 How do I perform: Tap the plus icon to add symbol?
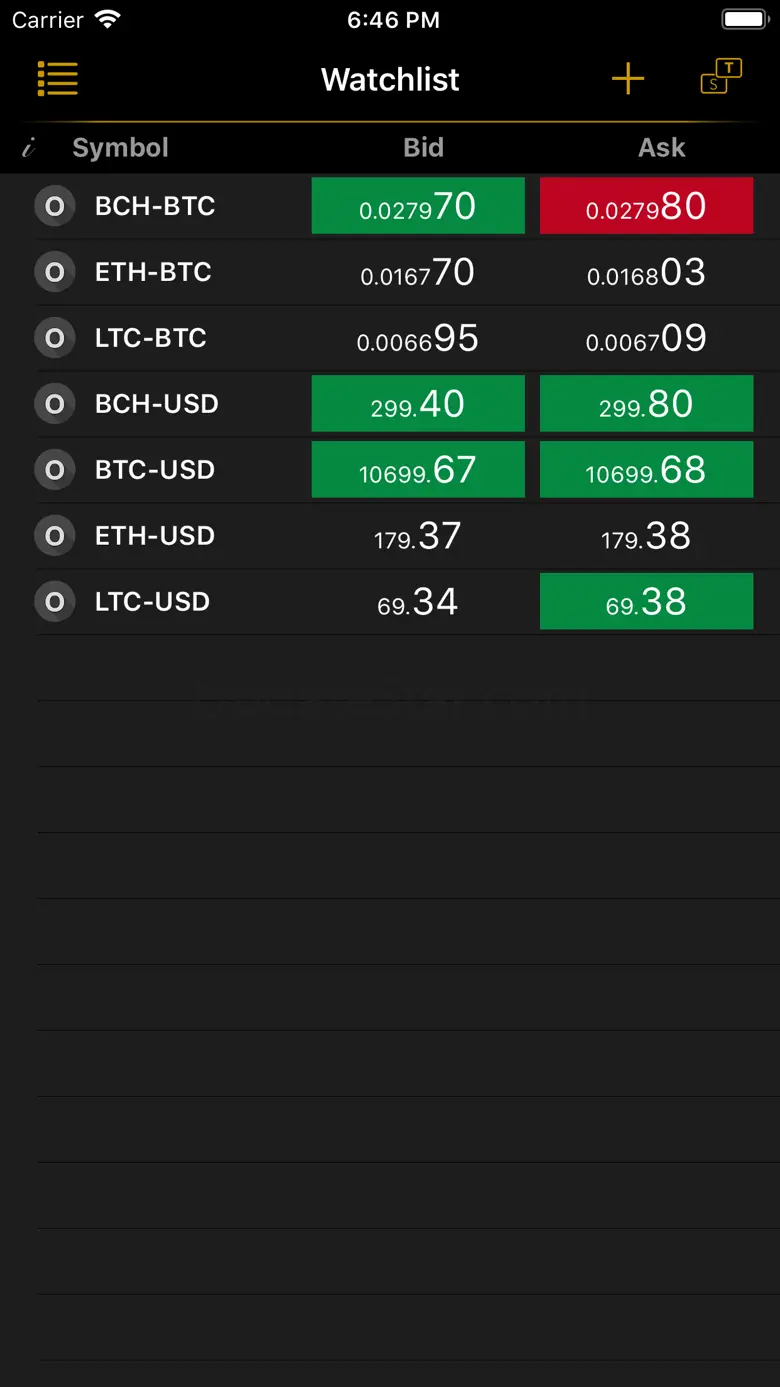click(x=628, y=79)
